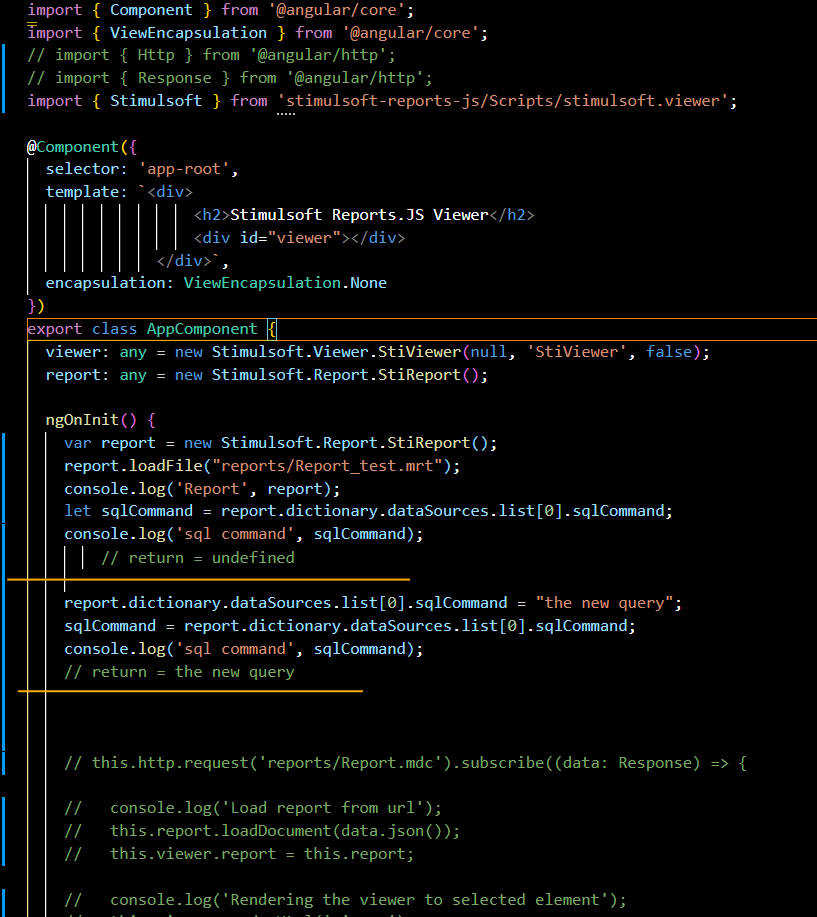Click the @Component decorator line
Image resolution: width=817 pixels, height=917 pixels.
(82, 147)
